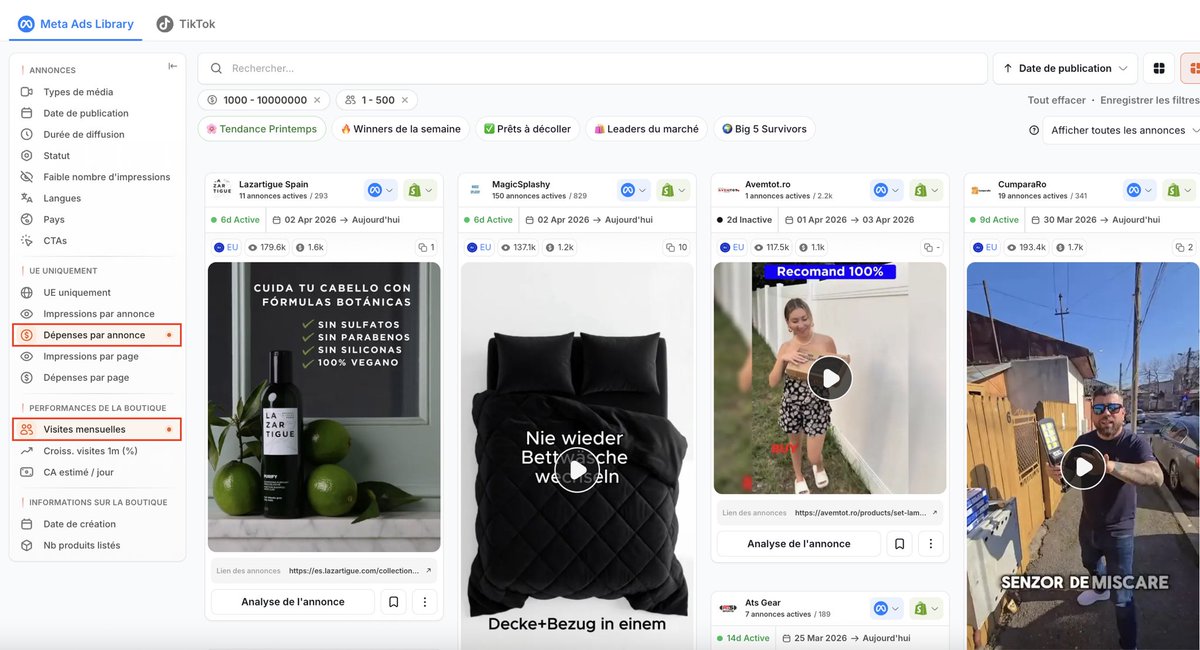The image size is (1200, 650).
Task: Open Afficher toutes les annonces dropdown
Action: pos(1121,130)
